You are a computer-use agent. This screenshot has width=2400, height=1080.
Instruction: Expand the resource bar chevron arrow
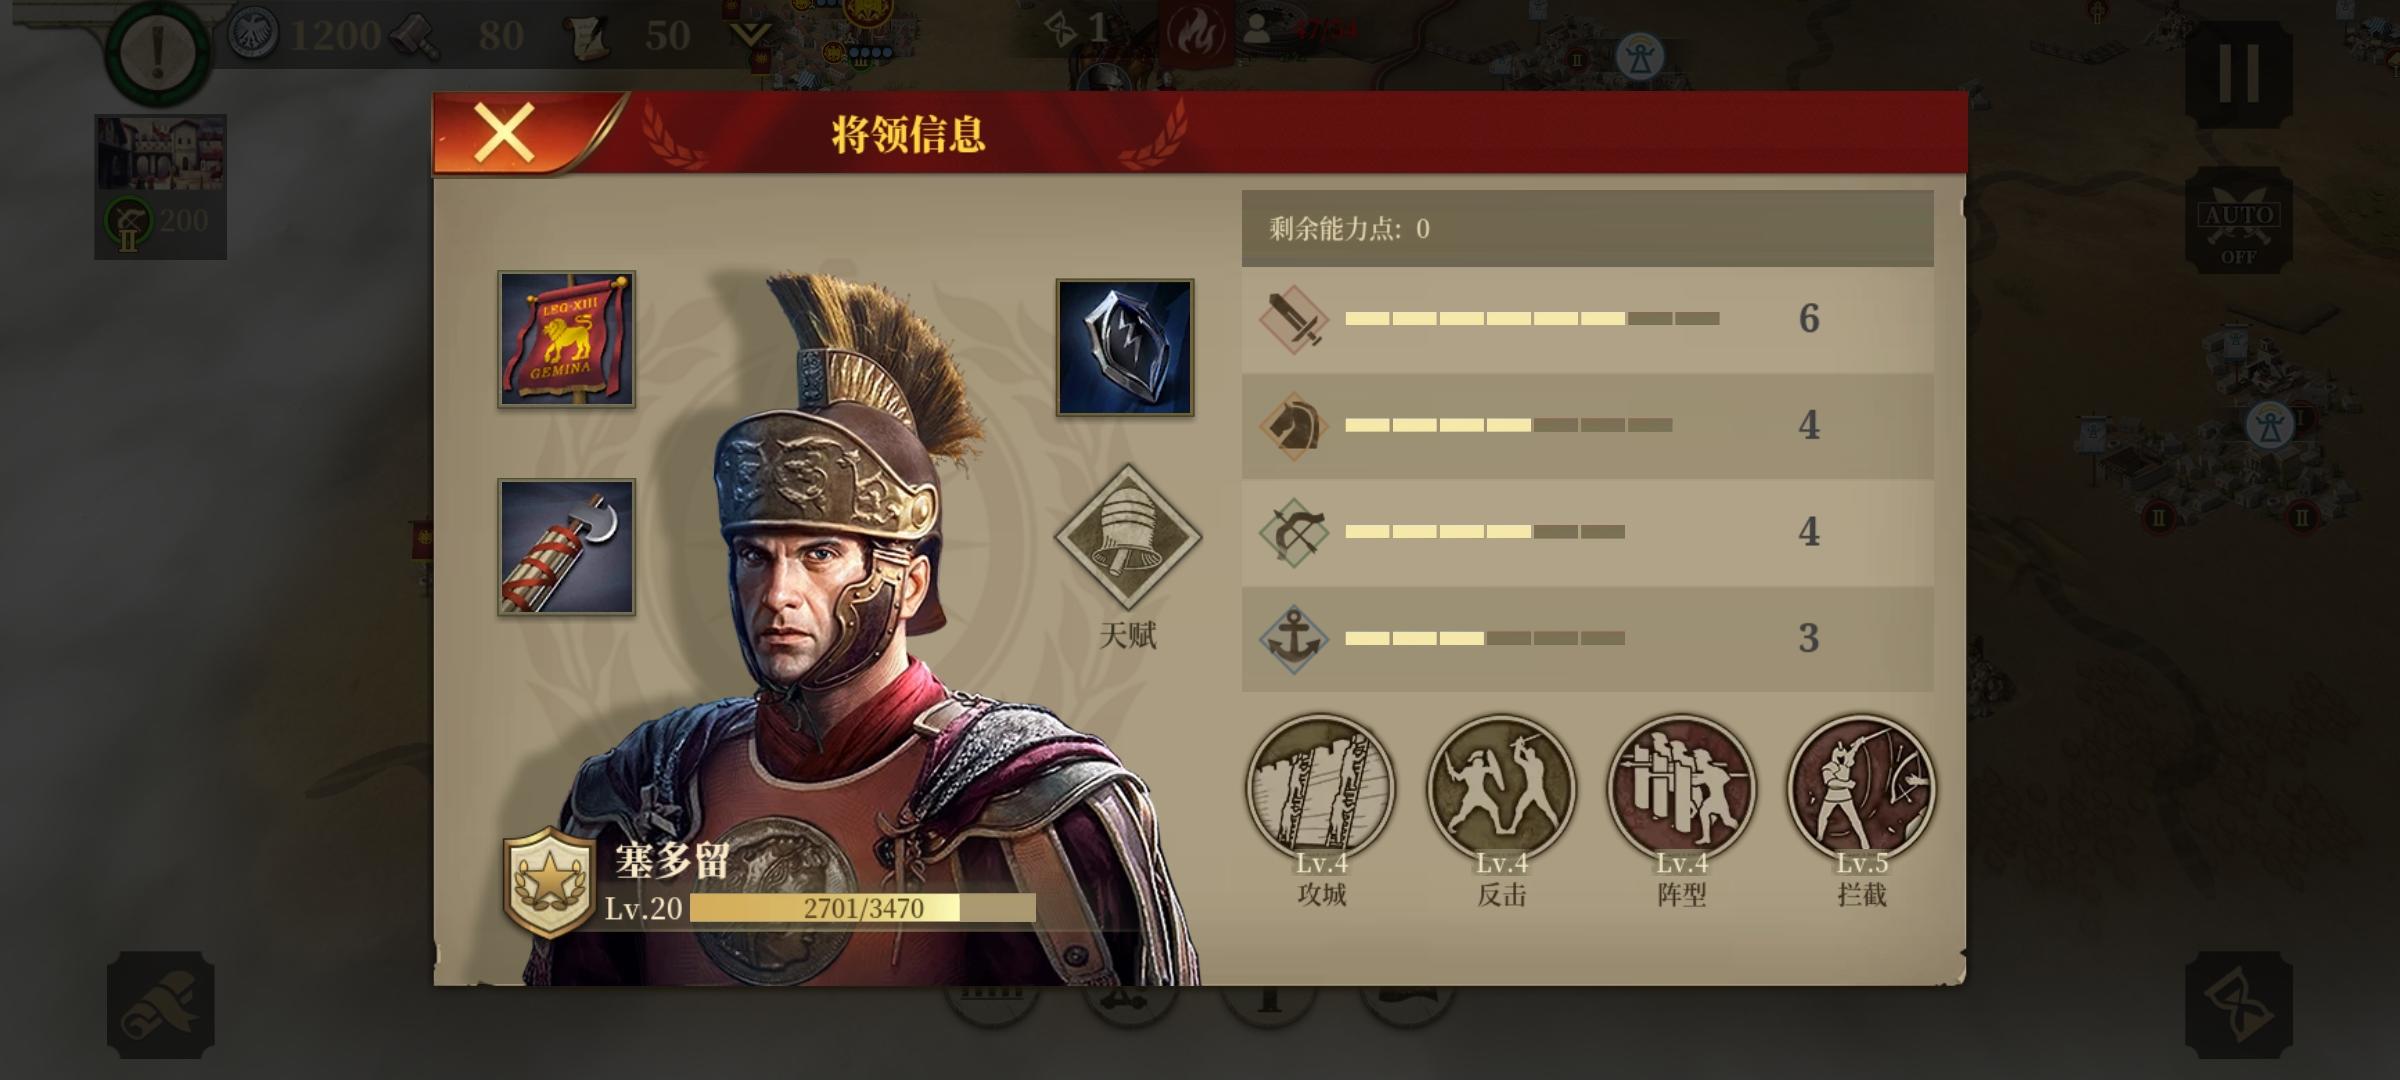pyautogui.click(x=750, y=38)
